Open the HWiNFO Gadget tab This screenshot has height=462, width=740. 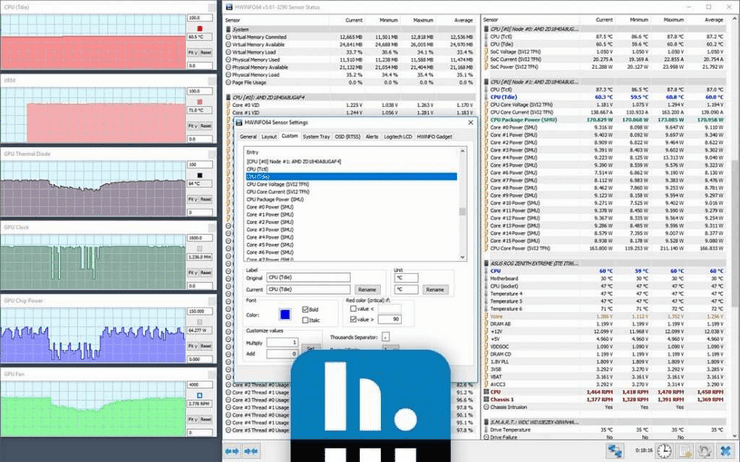pyautogui.click(x=435, y=137)
